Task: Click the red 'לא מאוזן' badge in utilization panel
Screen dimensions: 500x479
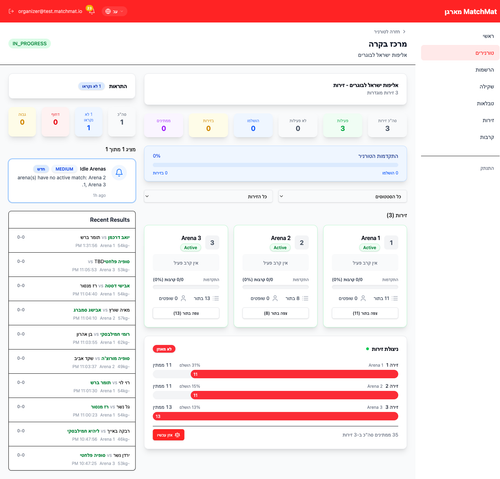Action: coord(164,349)
